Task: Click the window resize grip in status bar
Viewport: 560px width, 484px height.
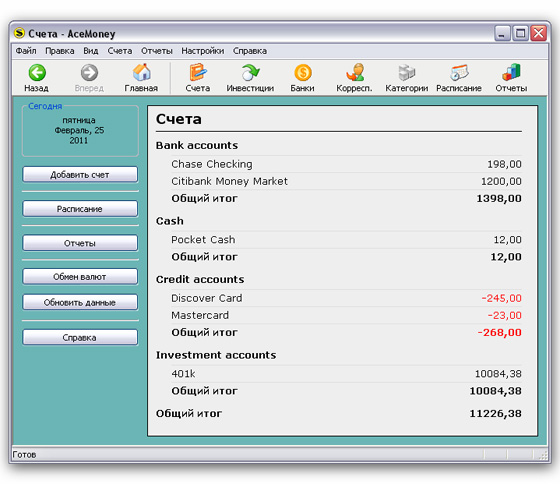Action: click(x=543, y=455)
